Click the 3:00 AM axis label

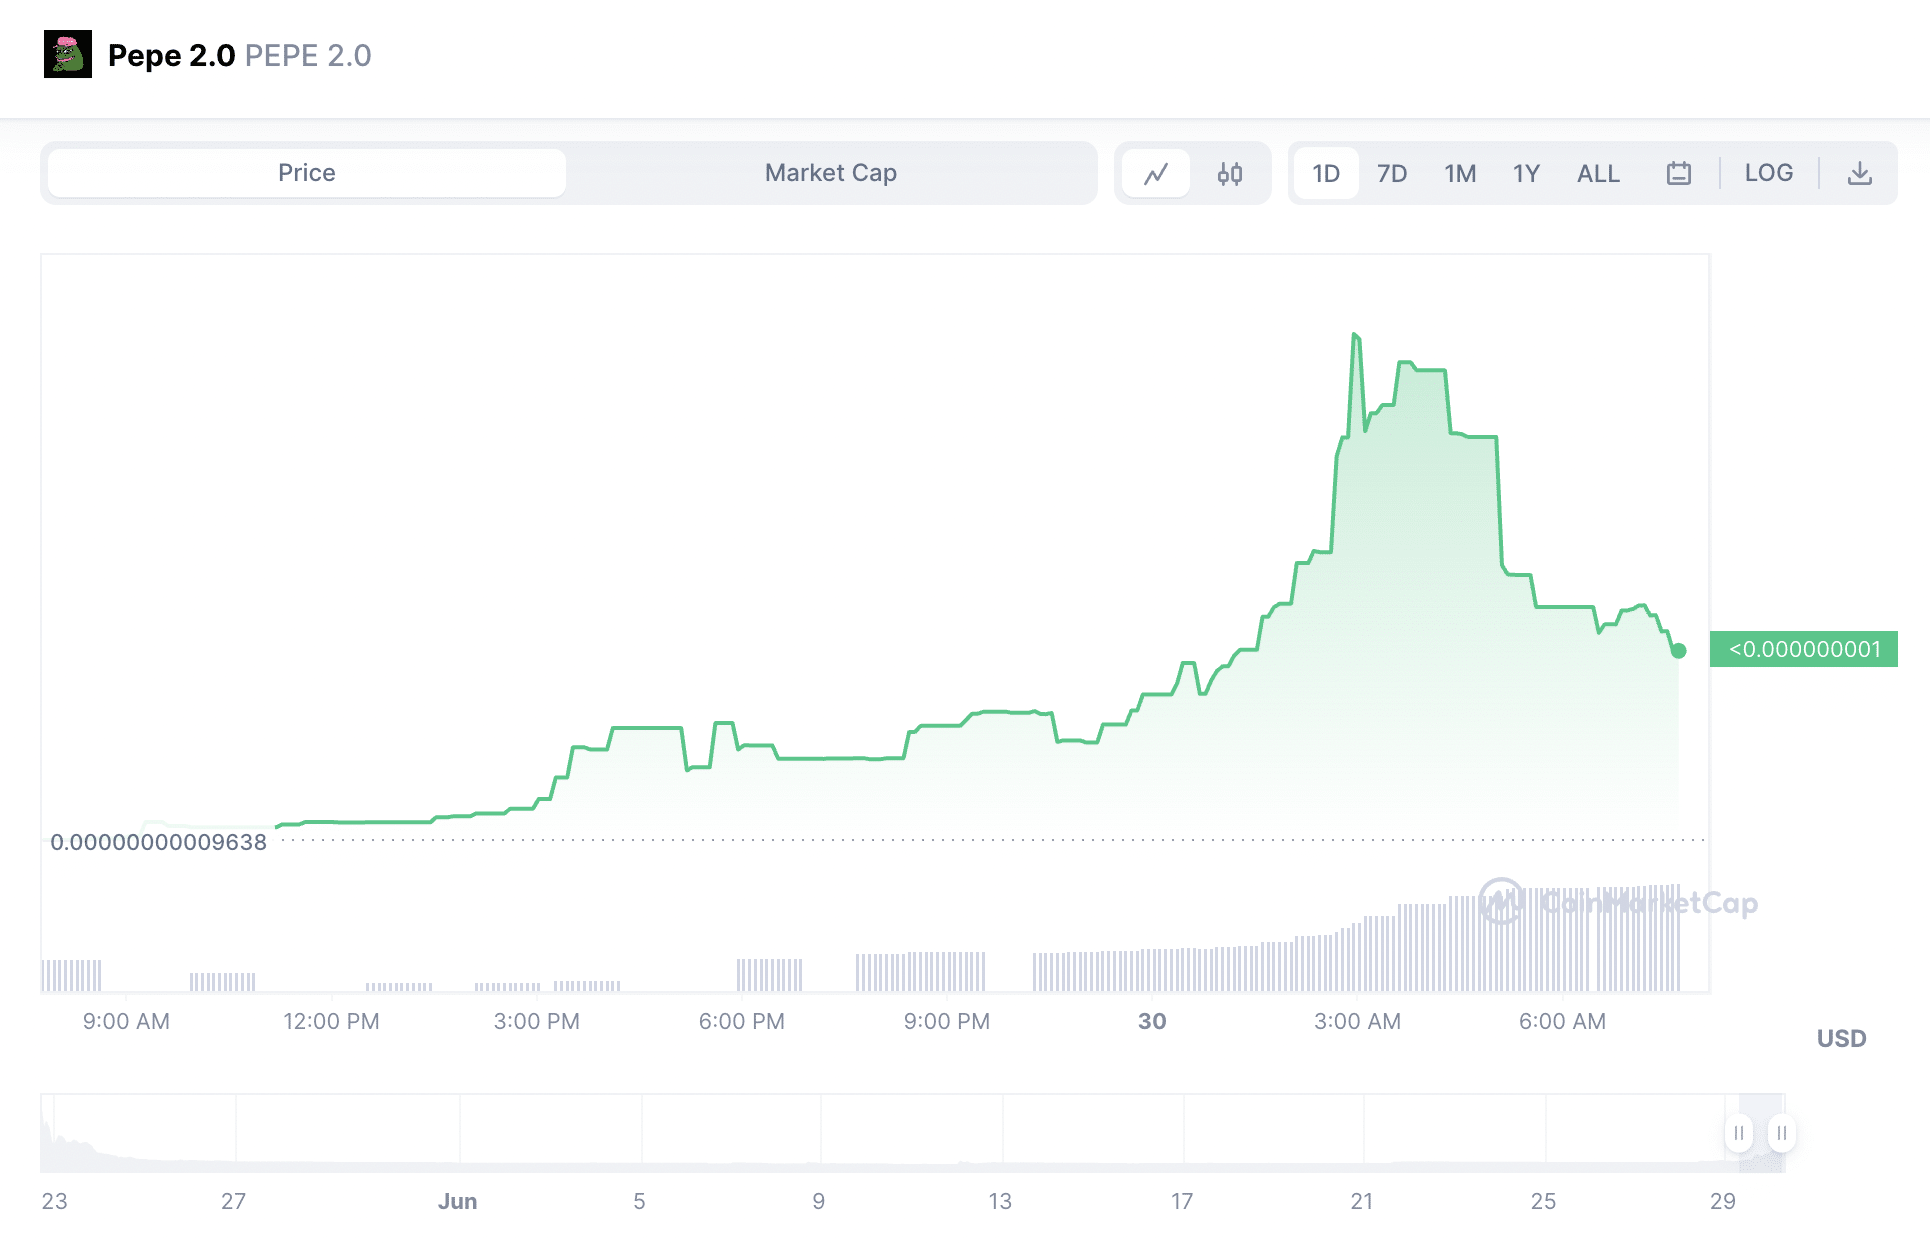1357,1021
